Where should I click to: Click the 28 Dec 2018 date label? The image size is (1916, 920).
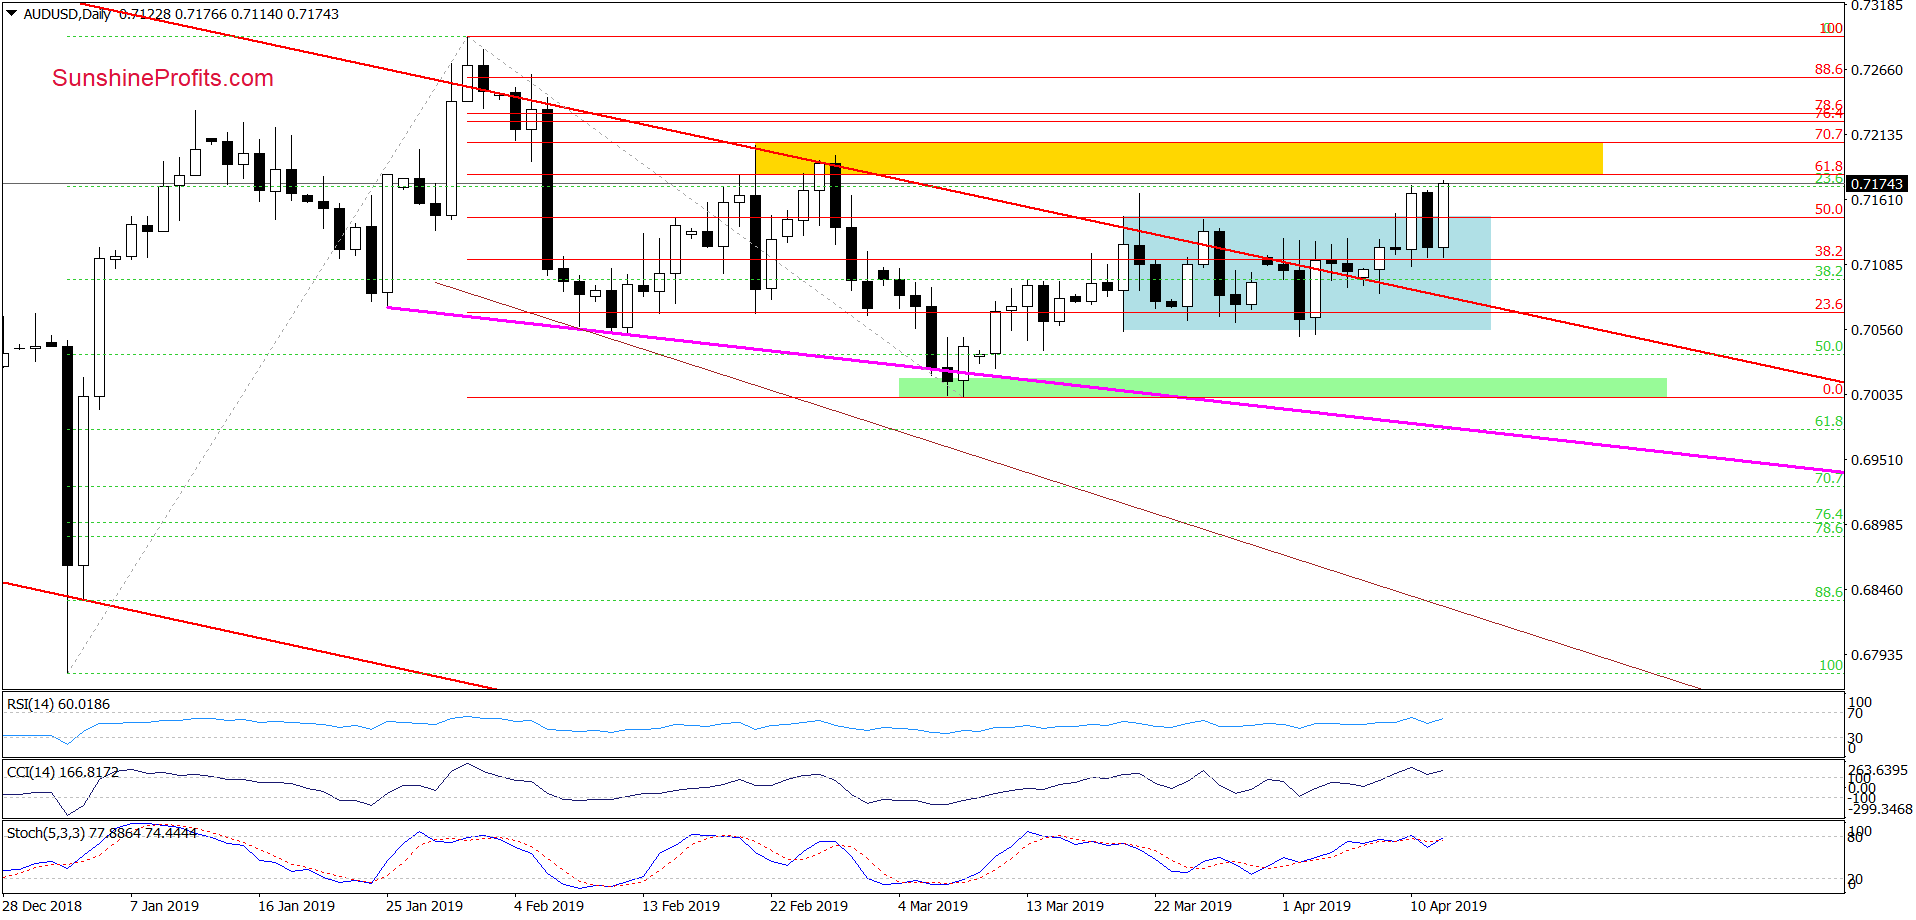[42, 906]
